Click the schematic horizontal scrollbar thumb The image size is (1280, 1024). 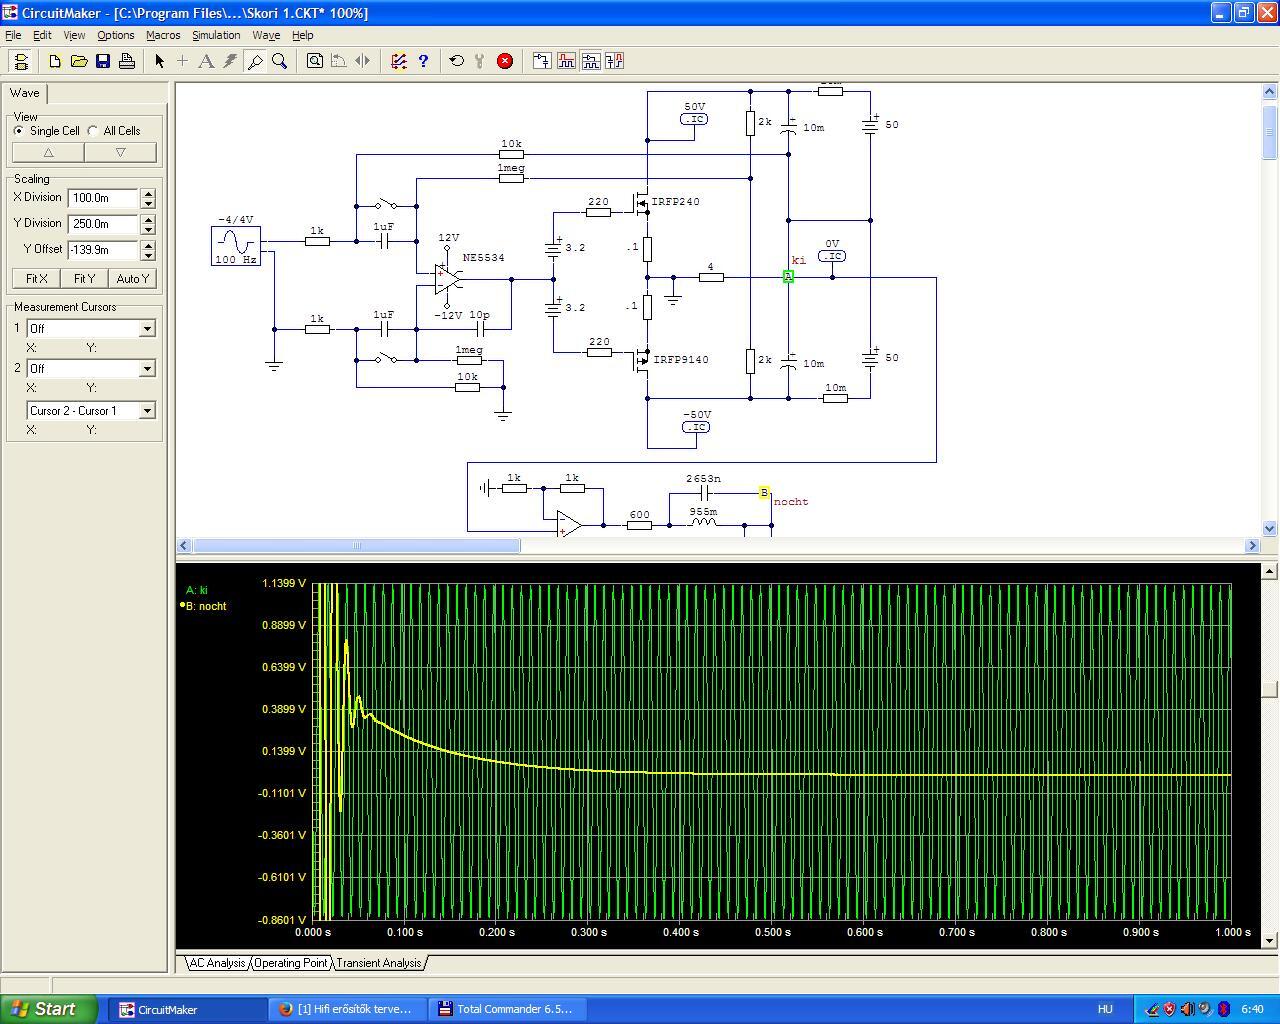(356, 546)
